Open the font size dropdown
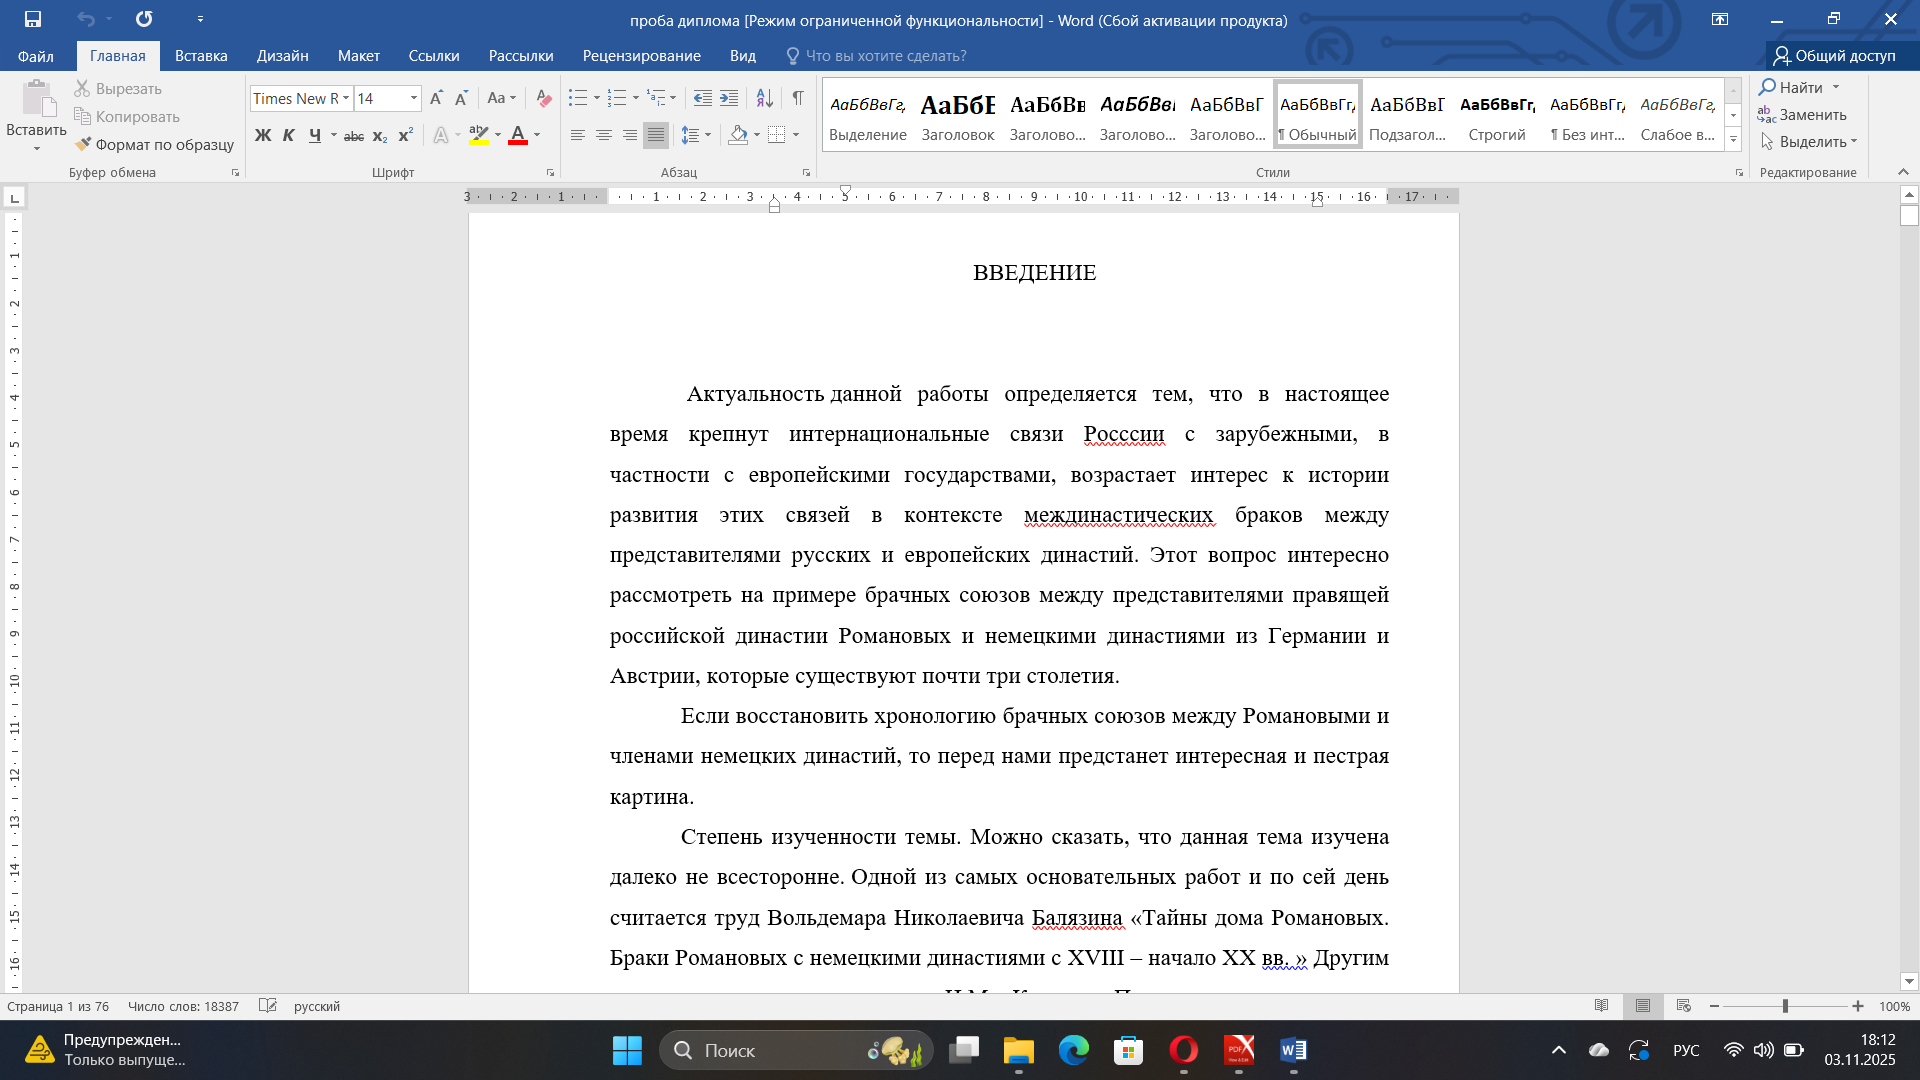 pyautogui.click(x=413, y=98)
